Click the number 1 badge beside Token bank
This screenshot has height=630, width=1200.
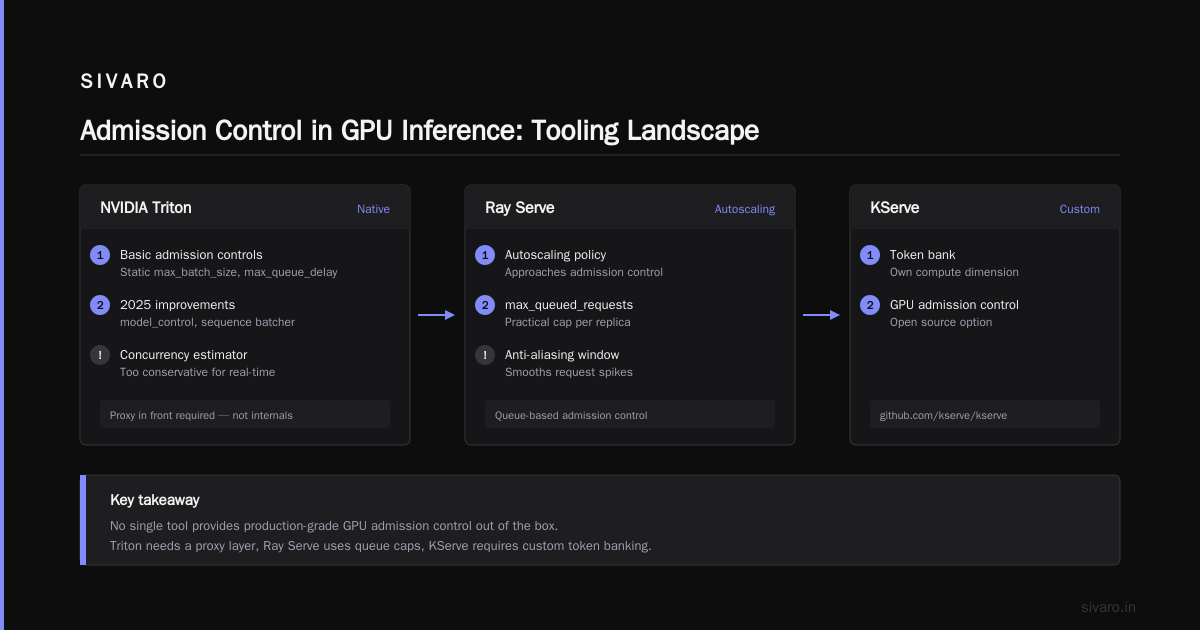pyautogui.click(x=870, y=255)
